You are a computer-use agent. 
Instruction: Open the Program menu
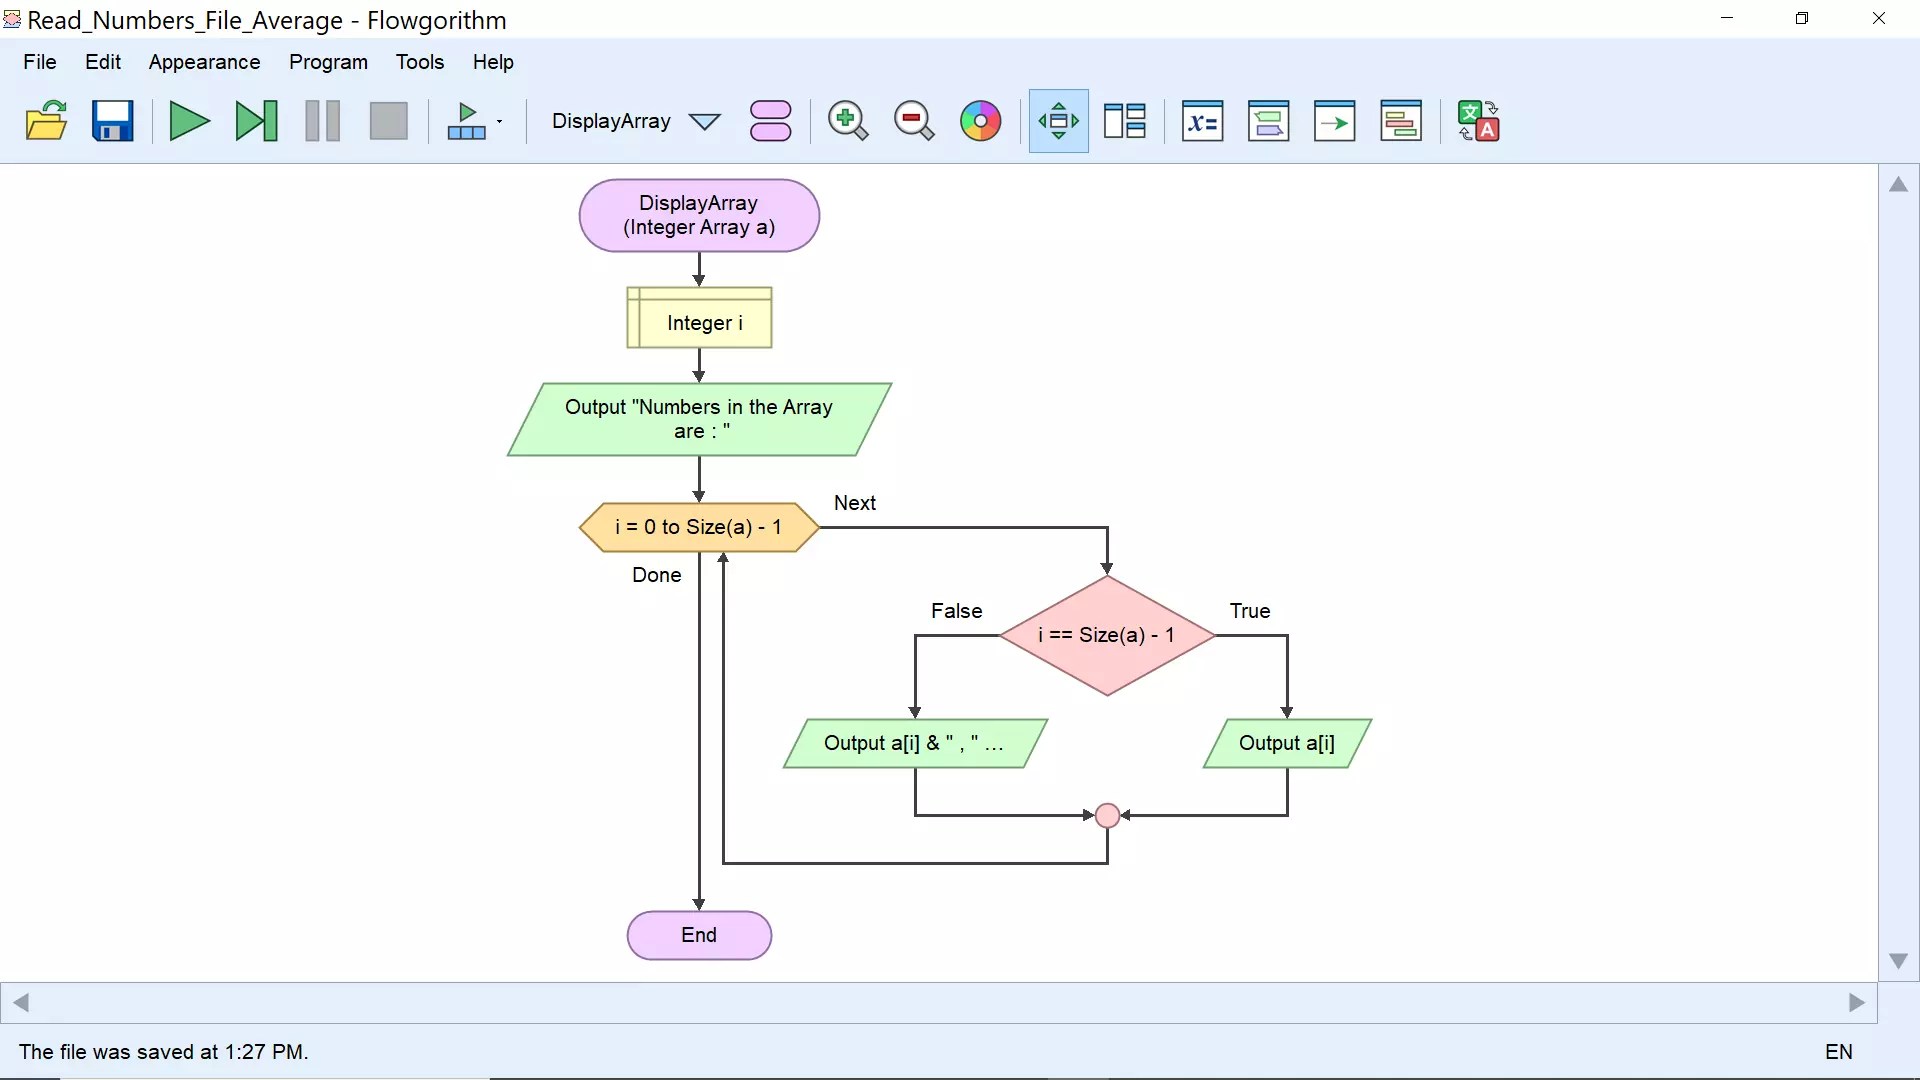tap(328, 62)
